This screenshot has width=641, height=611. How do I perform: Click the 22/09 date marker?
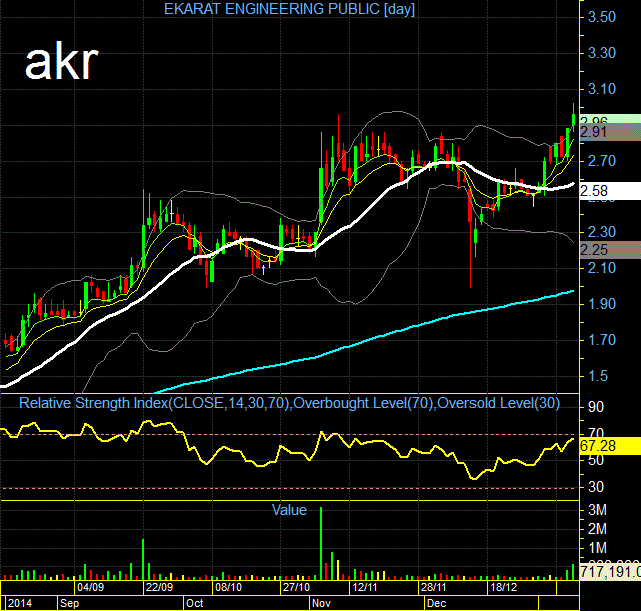click(x=159, y=588)
